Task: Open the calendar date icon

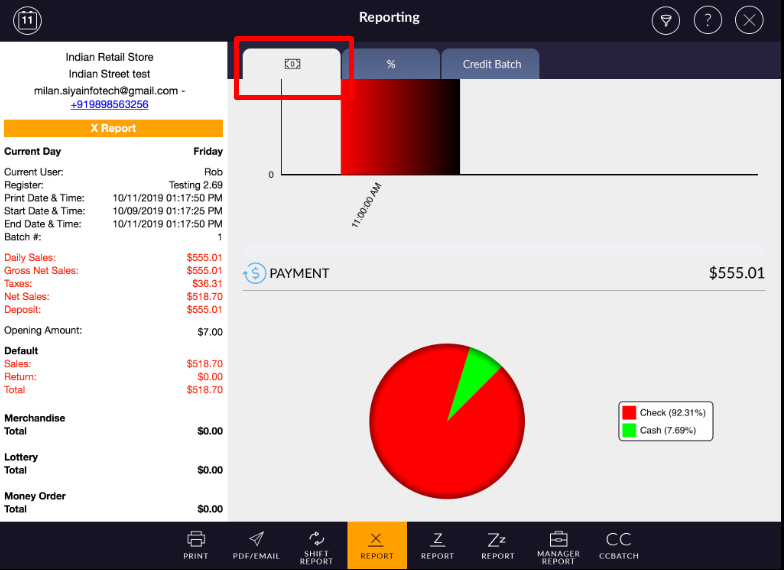Action: [x=29, y=19]
